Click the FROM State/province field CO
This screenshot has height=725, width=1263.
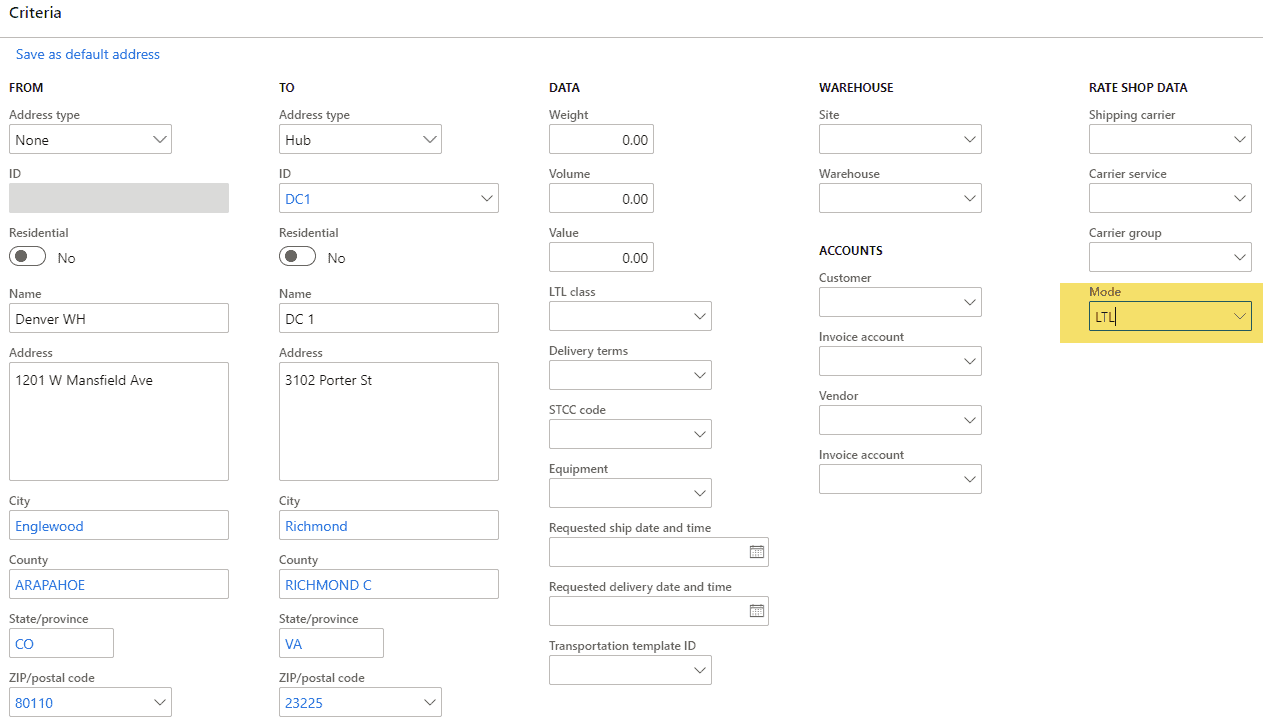[x=61, y=643]
